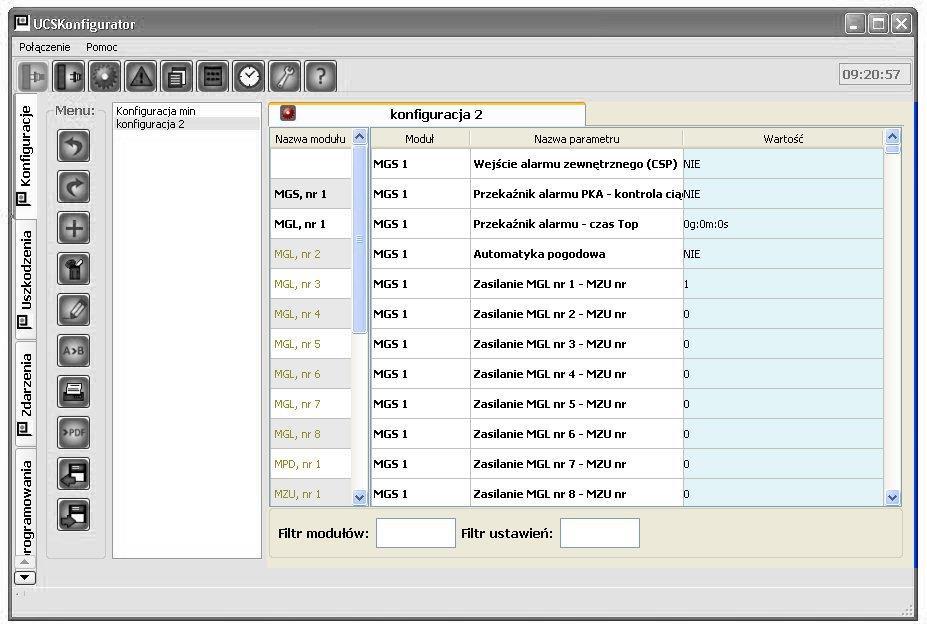Select module MGL, nr 4

(310, 314)
